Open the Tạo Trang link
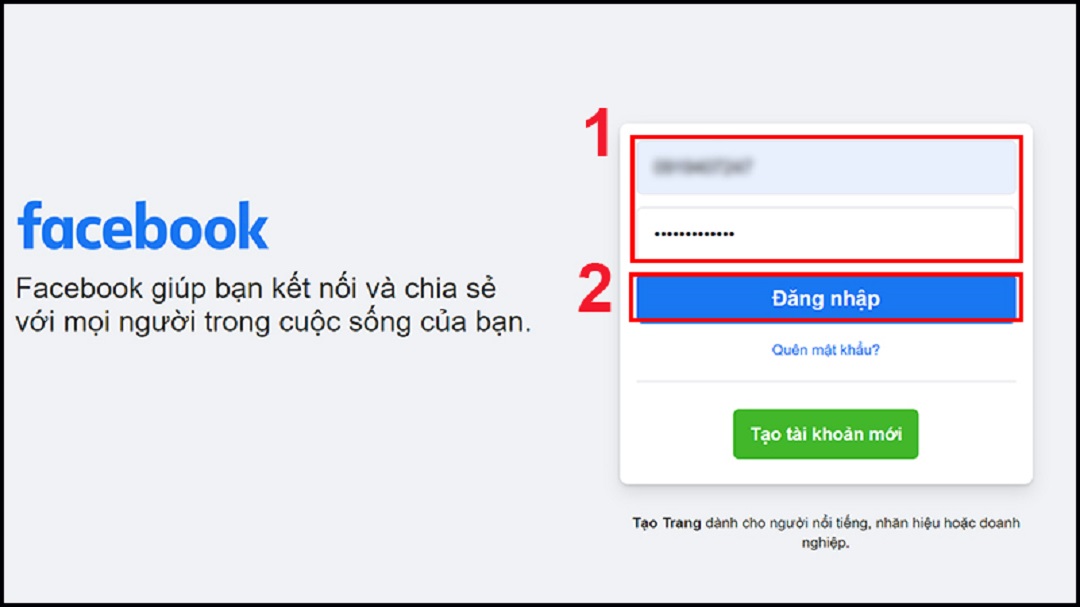Image resolution: width=1080 pixels, height=607 pixels. [x=666, y=523]
